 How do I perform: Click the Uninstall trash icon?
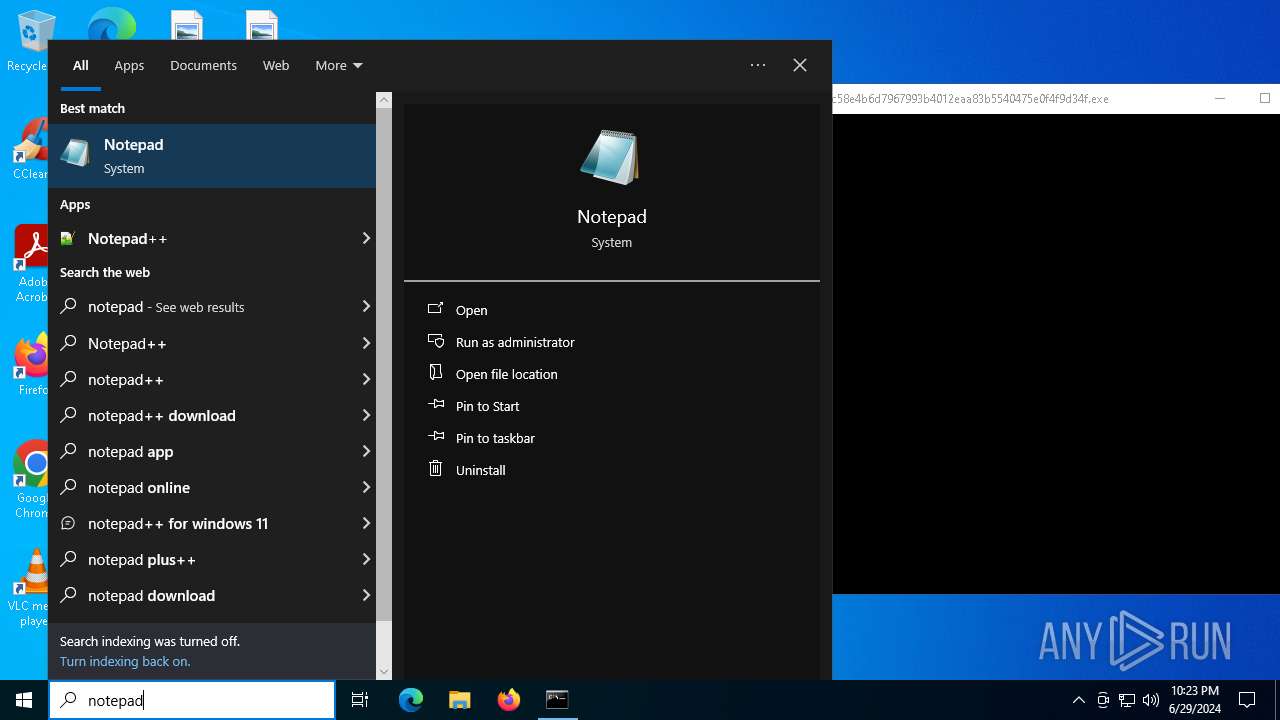tap(435, 469)
